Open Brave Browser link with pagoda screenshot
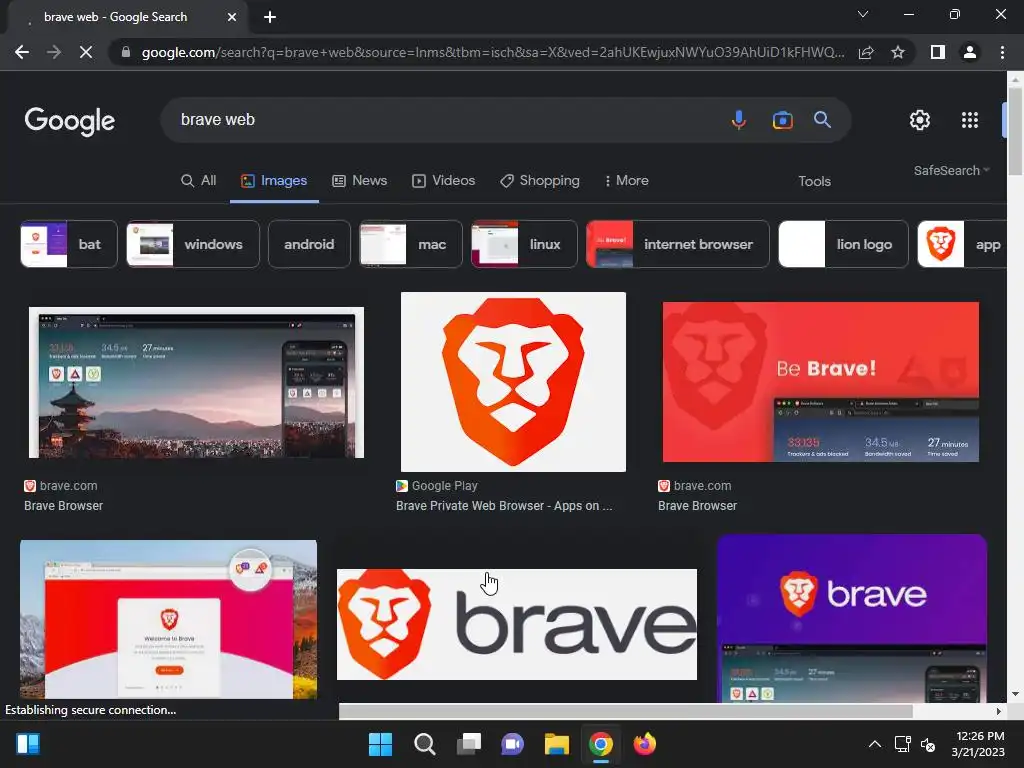This screenshot has width=1024, height=768. point(63,505)
